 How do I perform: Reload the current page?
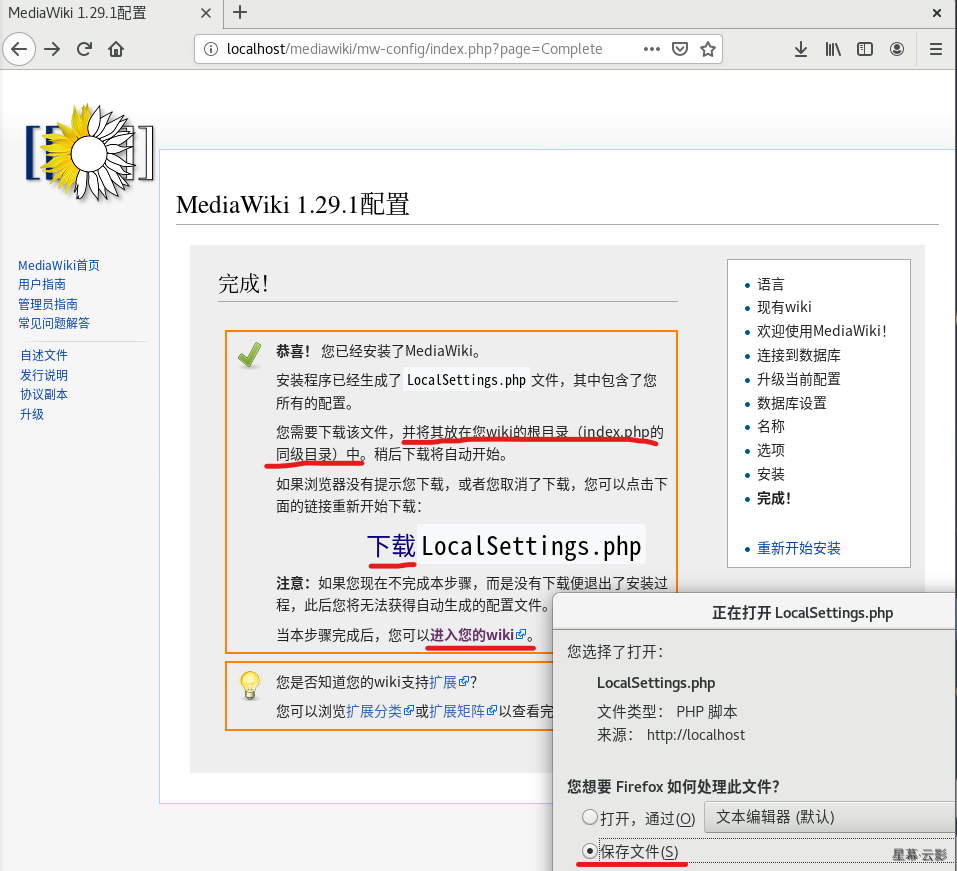[x=85, y=49]
